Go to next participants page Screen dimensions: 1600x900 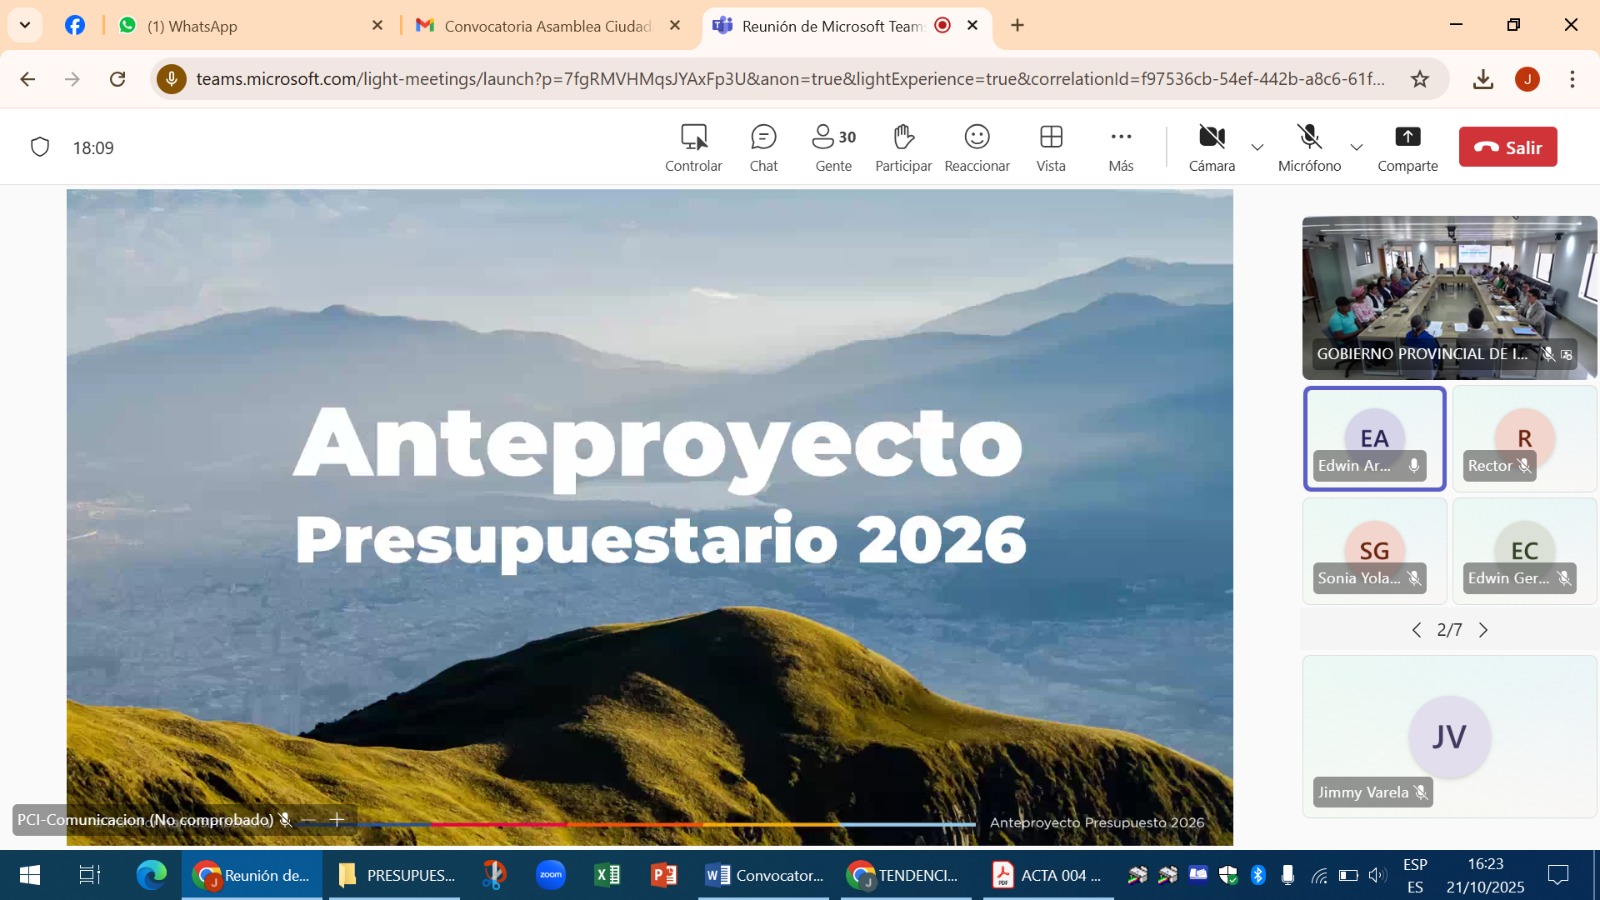(x=1484, y=630)
